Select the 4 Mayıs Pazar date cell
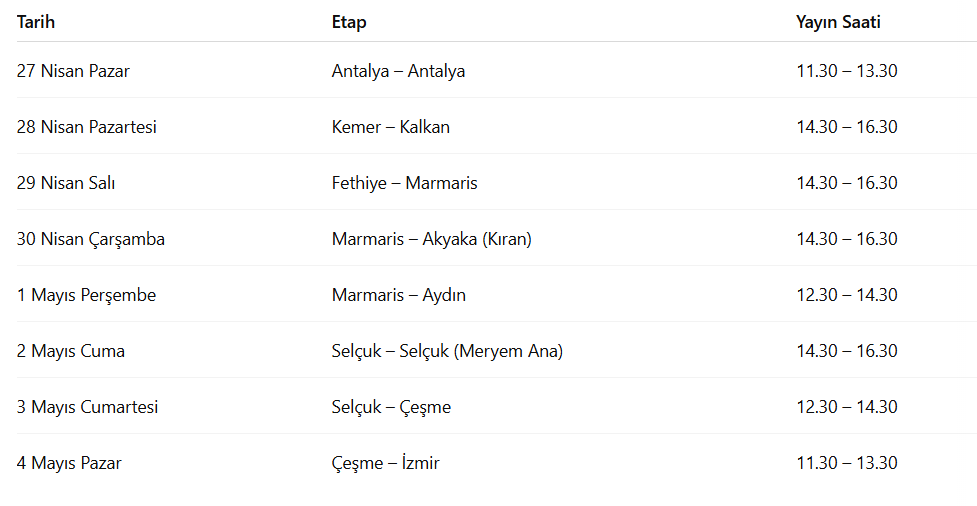Screen dimensions: 977x506 pos(69,463)
